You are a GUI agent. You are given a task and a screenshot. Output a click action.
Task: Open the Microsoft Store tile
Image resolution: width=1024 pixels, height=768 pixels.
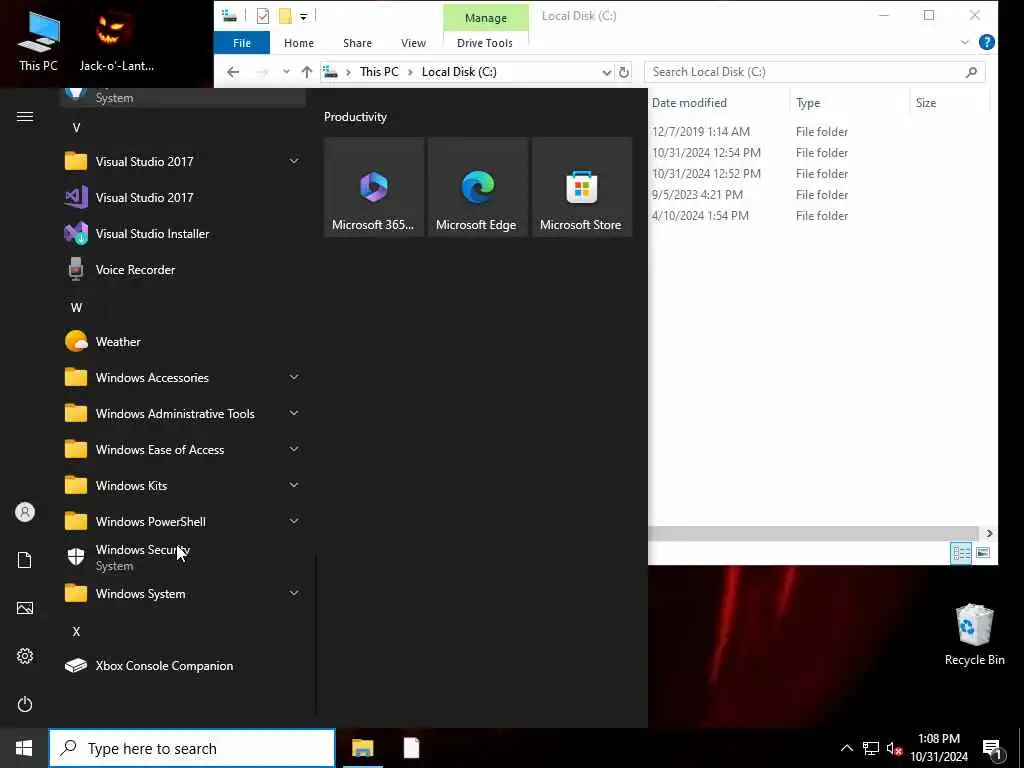click(x=581, y=187)
